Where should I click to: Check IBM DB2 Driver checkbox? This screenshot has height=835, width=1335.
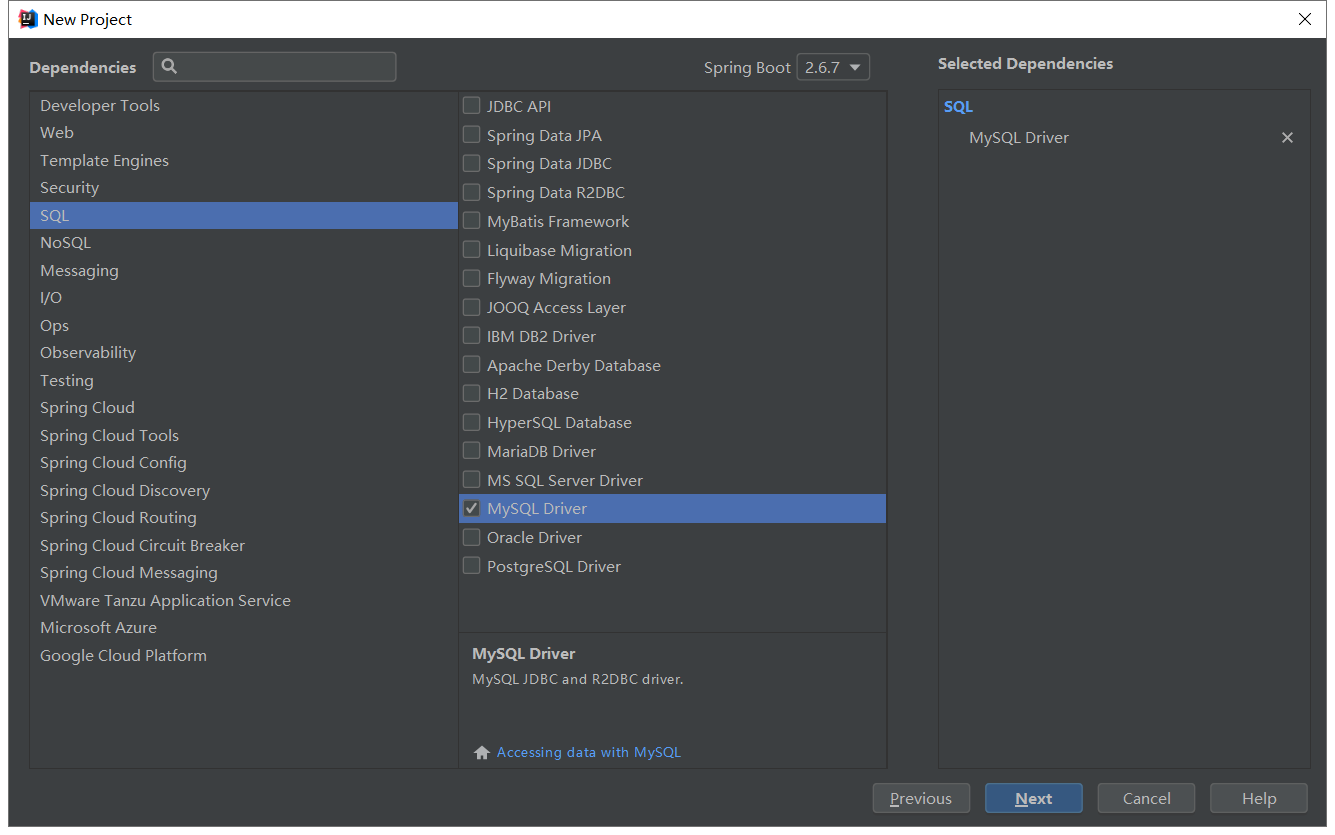pos(471,335)
